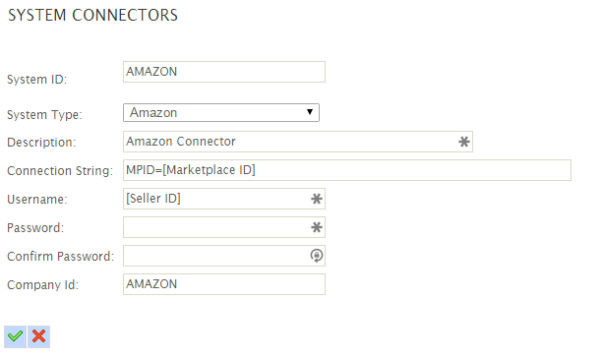Click the red X cancel icon

[x=39, y=337]
